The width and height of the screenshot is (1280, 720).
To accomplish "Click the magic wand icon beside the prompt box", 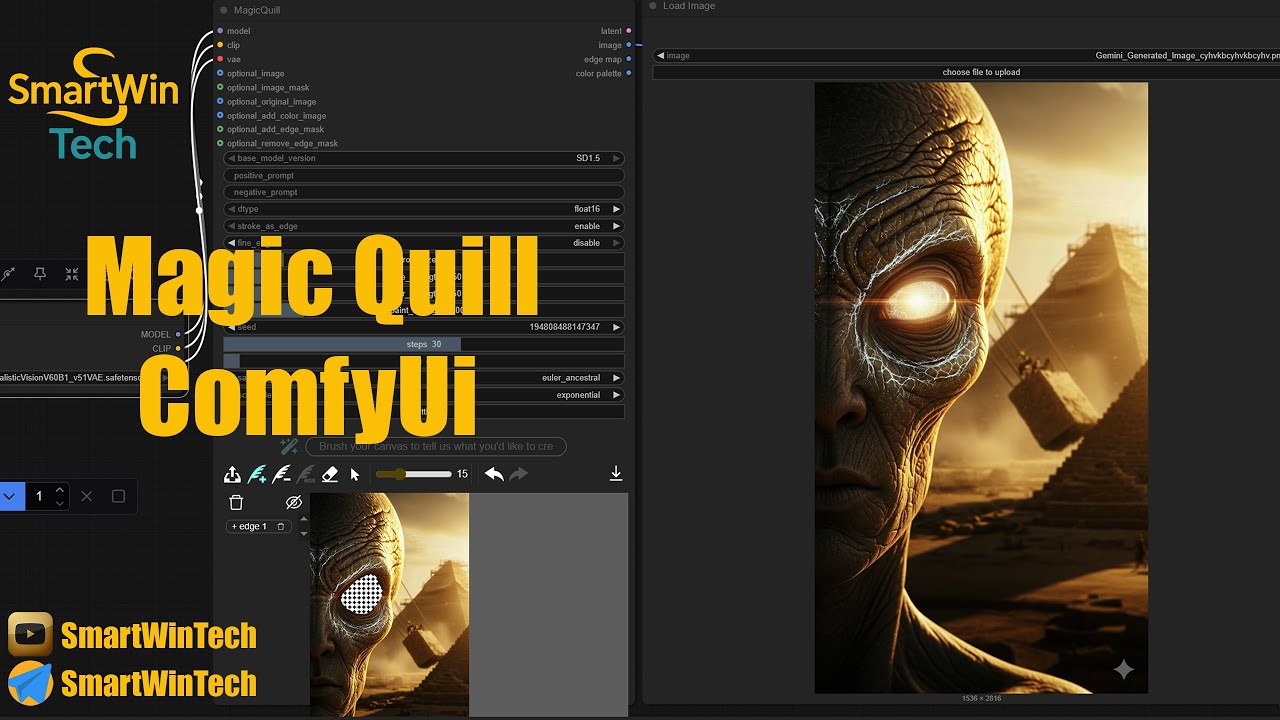I will coord(289,446).
